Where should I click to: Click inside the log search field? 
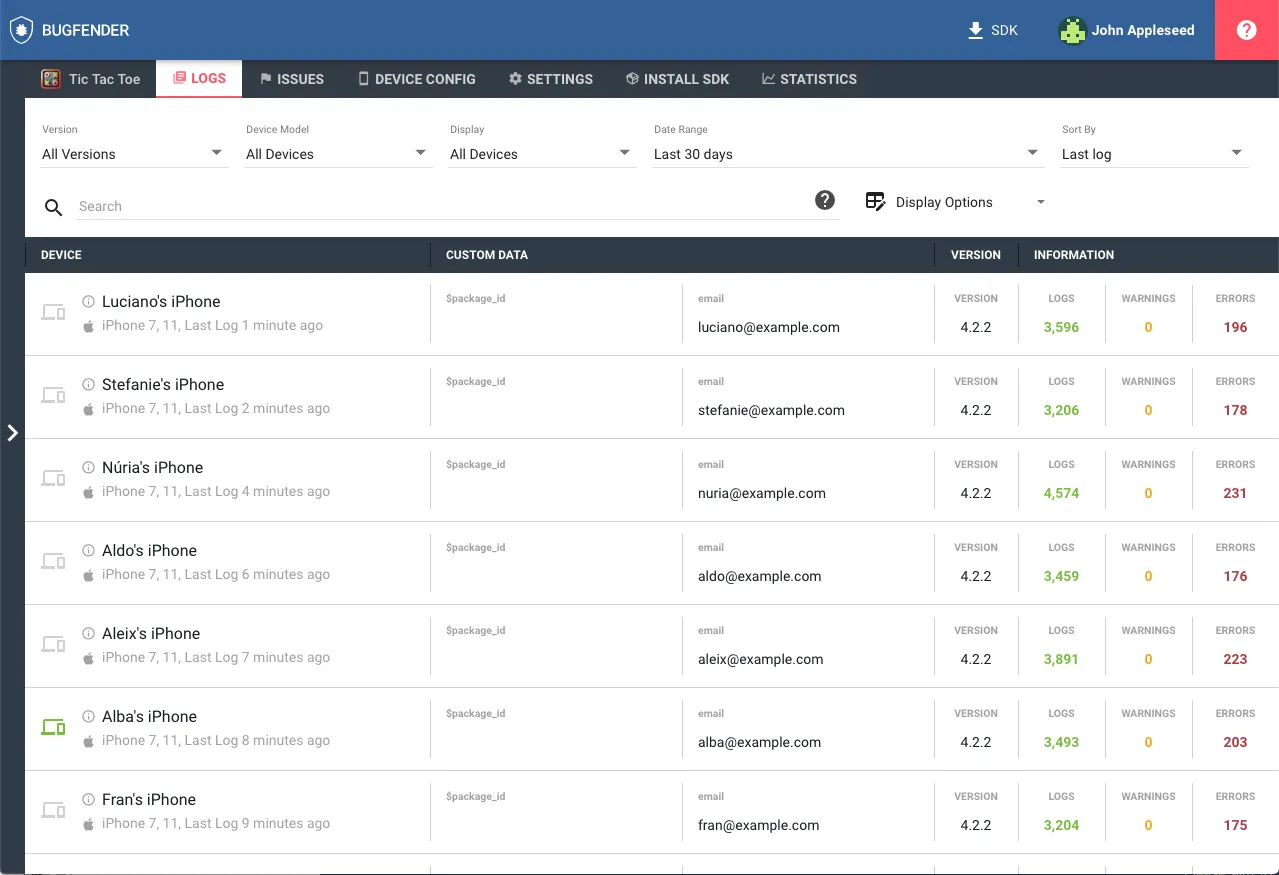tap(400, 206)
